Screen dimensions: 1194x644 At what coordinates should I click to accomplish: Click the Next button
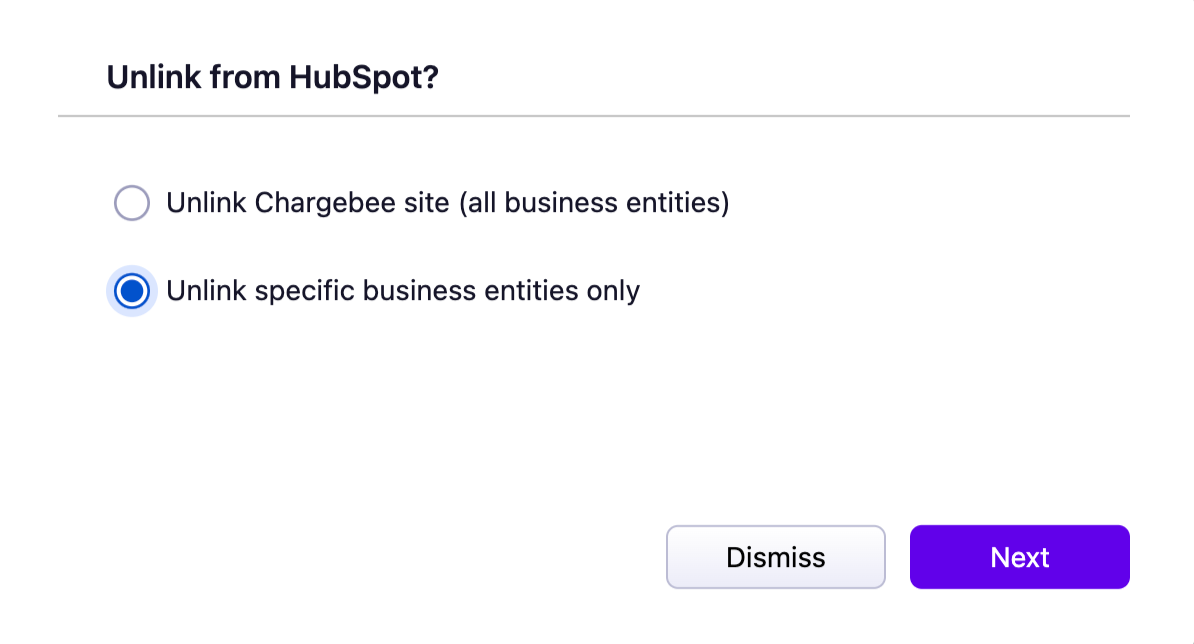click(1019, 557)
